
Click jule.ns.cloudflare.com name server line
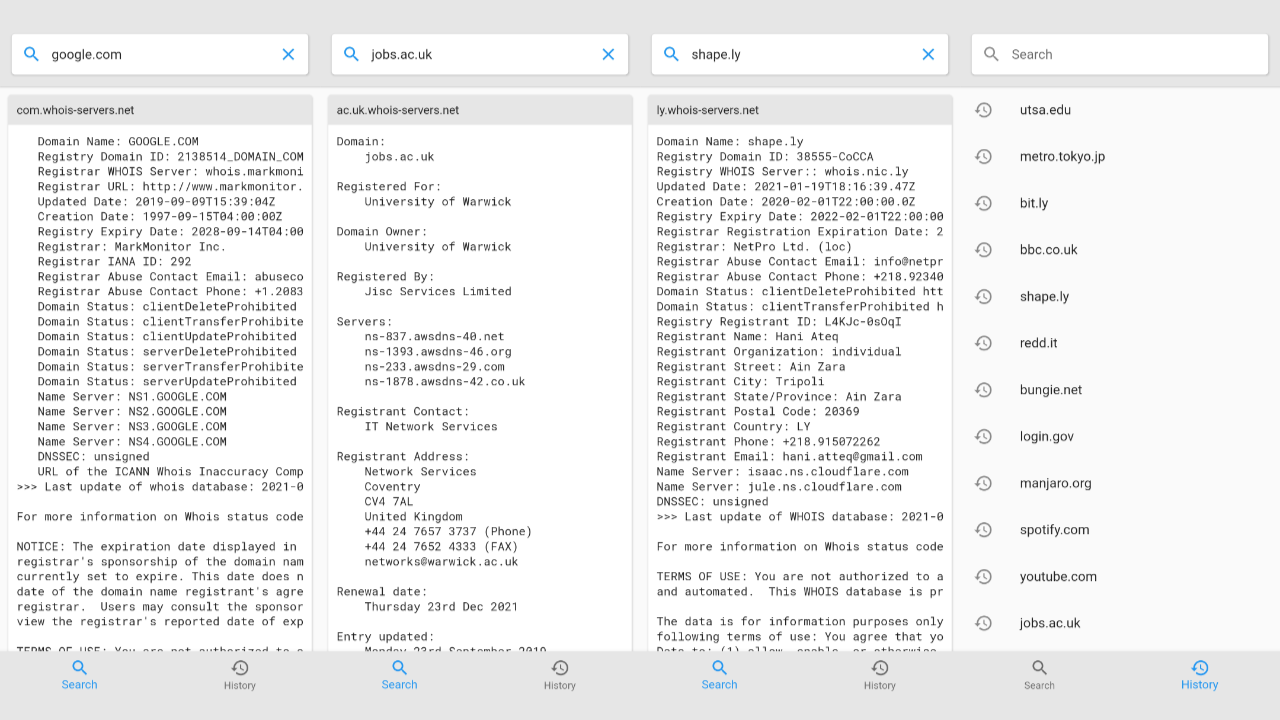[779, 486]
